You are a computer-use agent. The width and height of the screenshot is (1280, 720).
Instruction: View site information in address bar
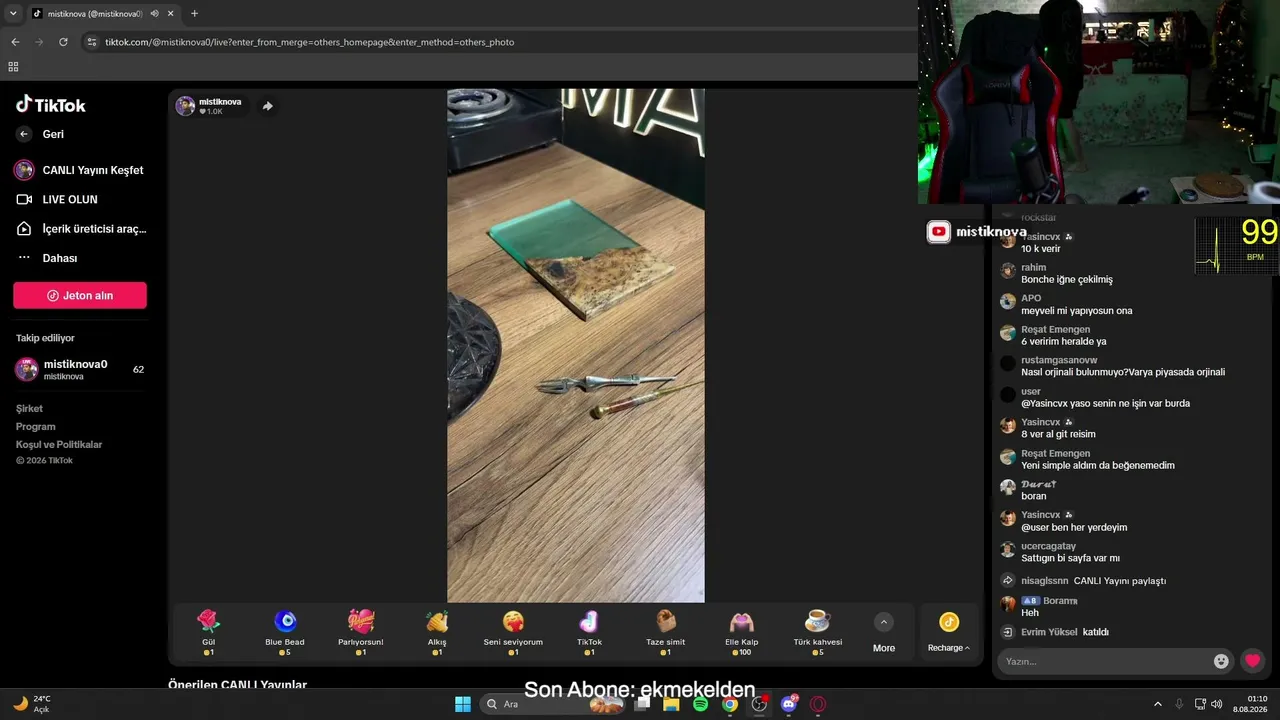coord(91,42)
